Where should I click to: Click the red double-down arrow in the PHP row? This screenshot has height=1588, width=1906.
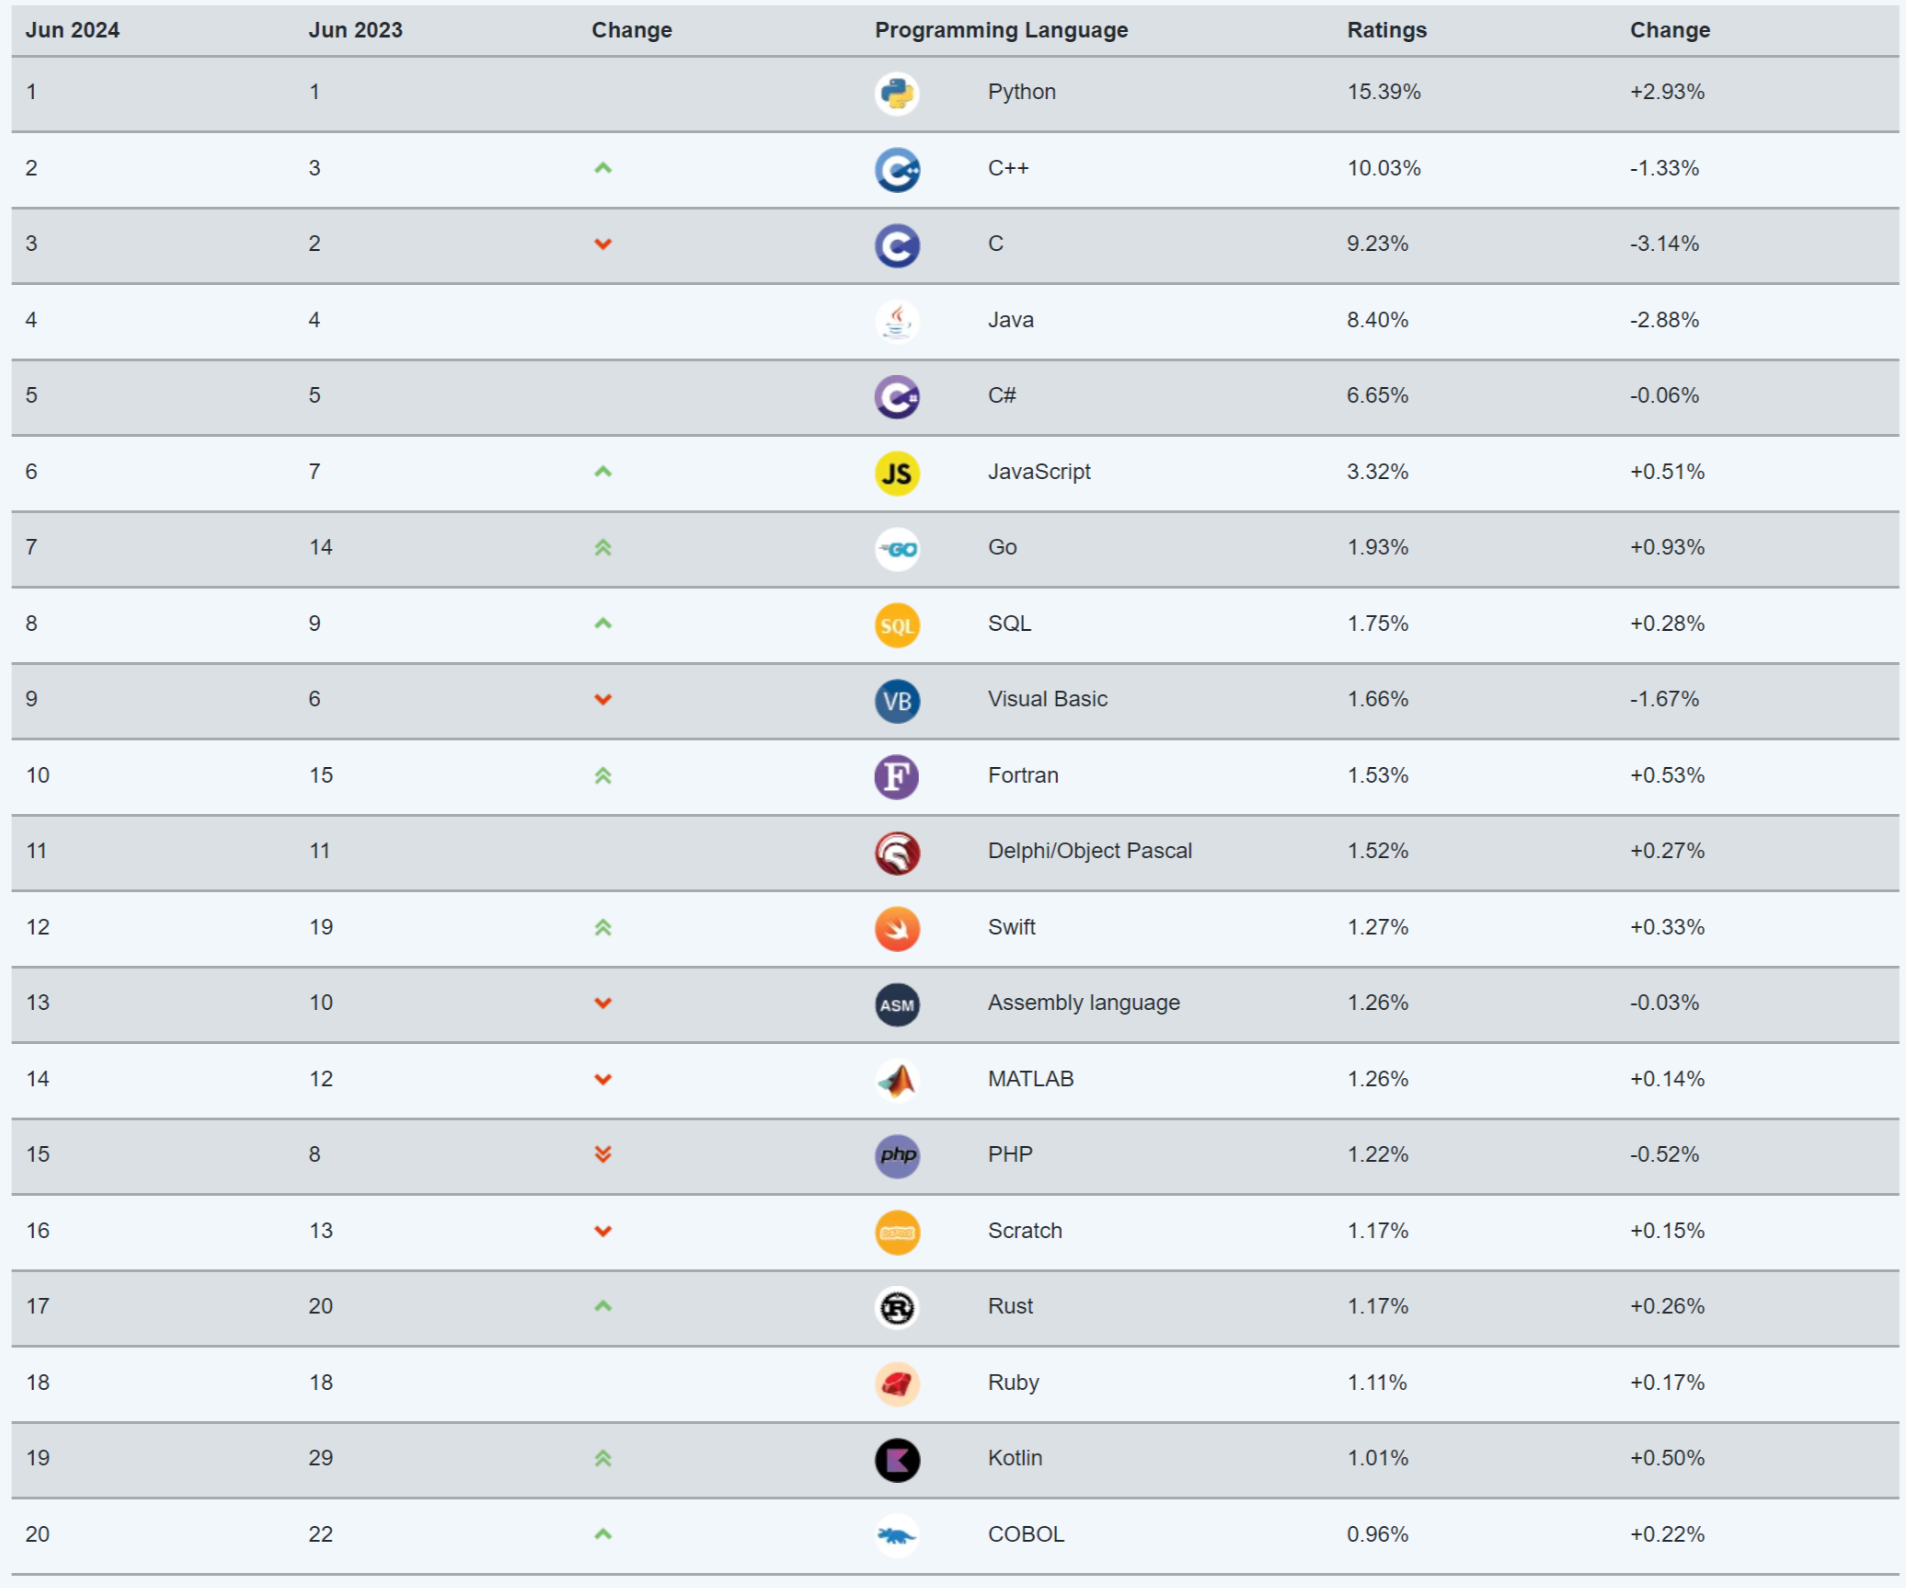click(x=603, y=1154)
